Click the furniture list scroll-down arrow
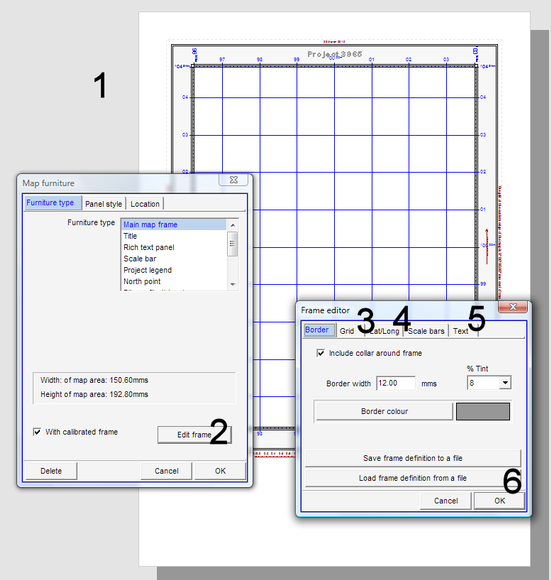 (233, 284)
